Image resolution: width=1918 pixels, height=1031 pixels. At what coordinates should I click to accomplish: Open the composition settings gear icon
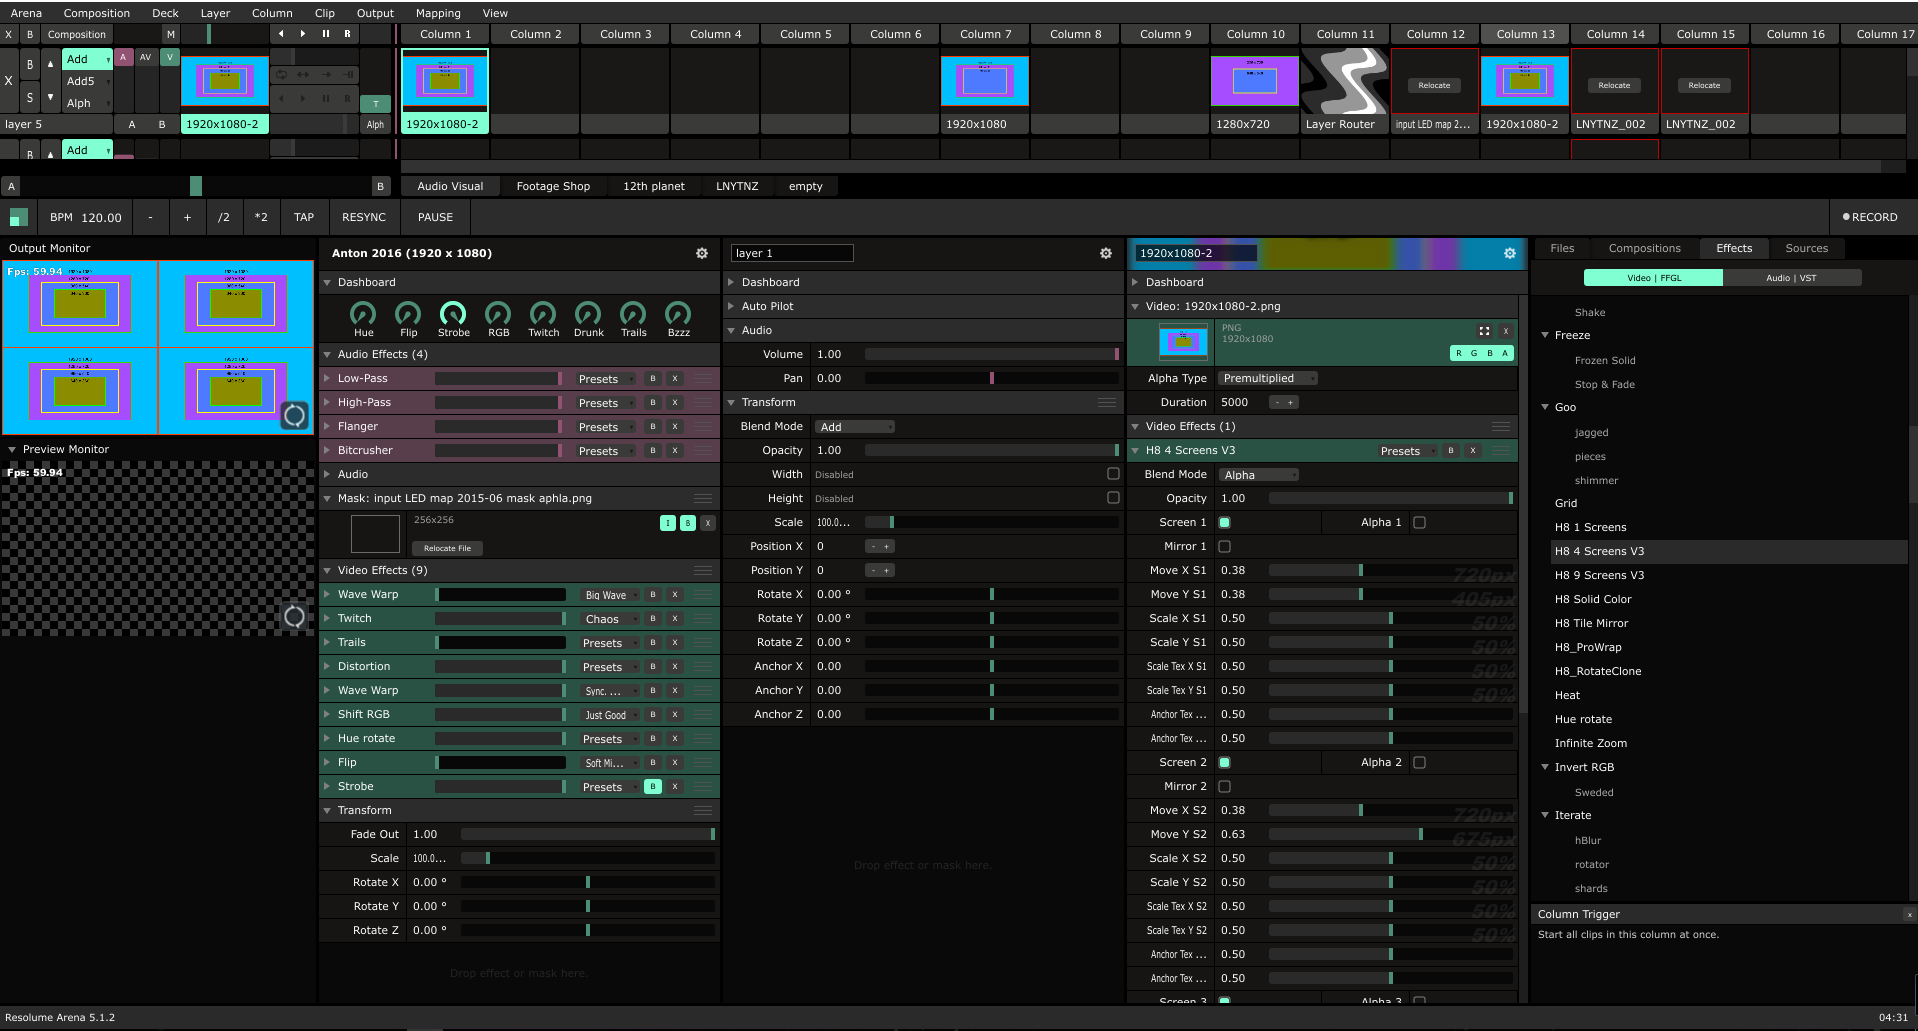point(702,254)
